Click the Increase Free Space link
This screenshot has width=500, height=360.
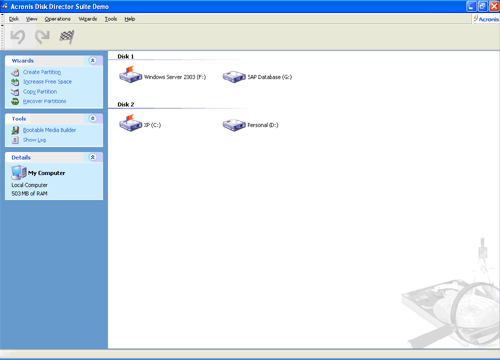tap(47, 82)
